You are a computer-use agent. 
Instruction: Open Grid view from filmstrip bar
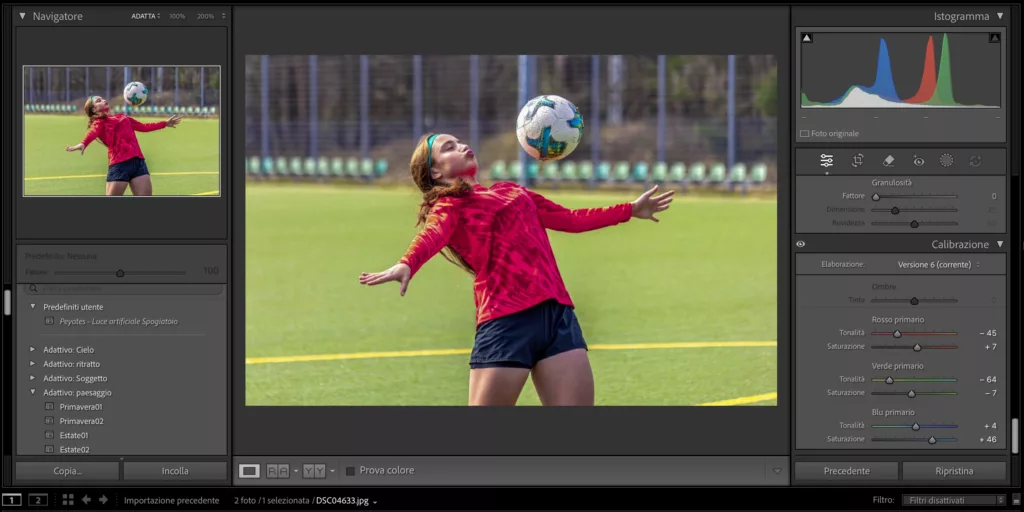68,500
